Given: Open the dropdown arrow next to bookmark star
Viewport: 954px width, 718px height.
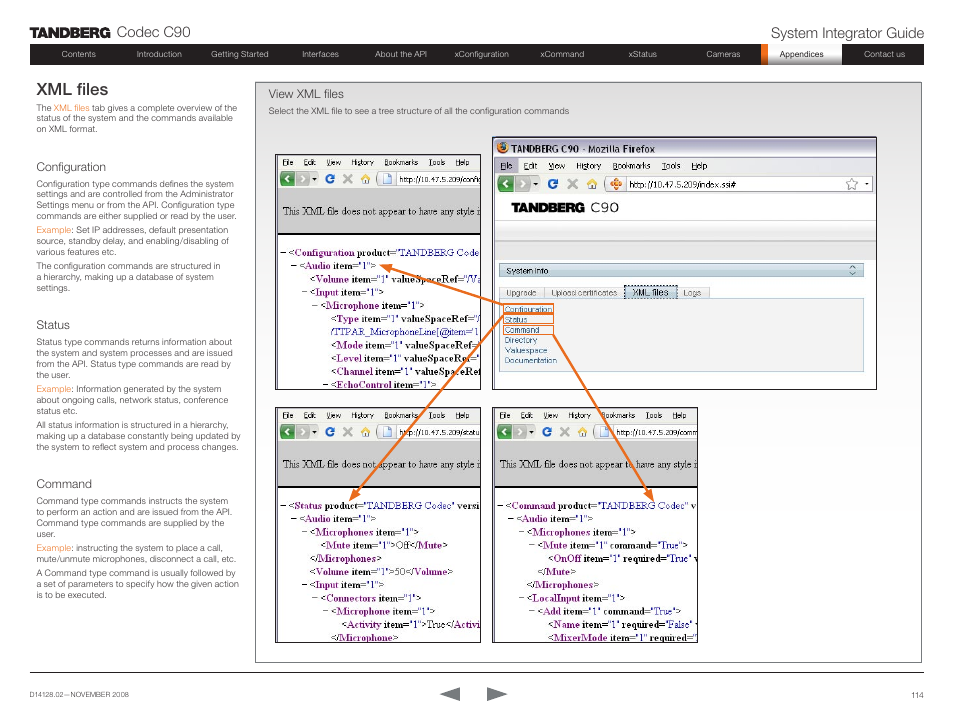Looking at the screenshot, I should coord(866,184).
